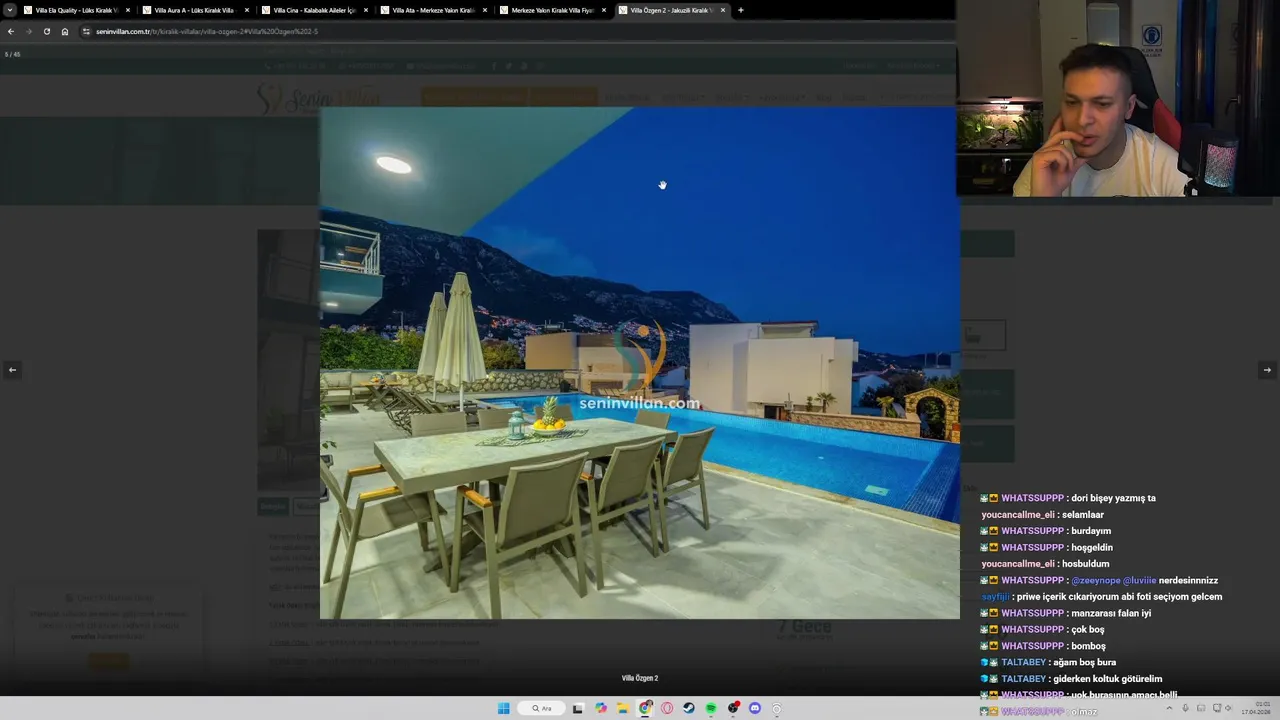
Task: Click chat message 'bomboş'
Action: [1088, 646]
